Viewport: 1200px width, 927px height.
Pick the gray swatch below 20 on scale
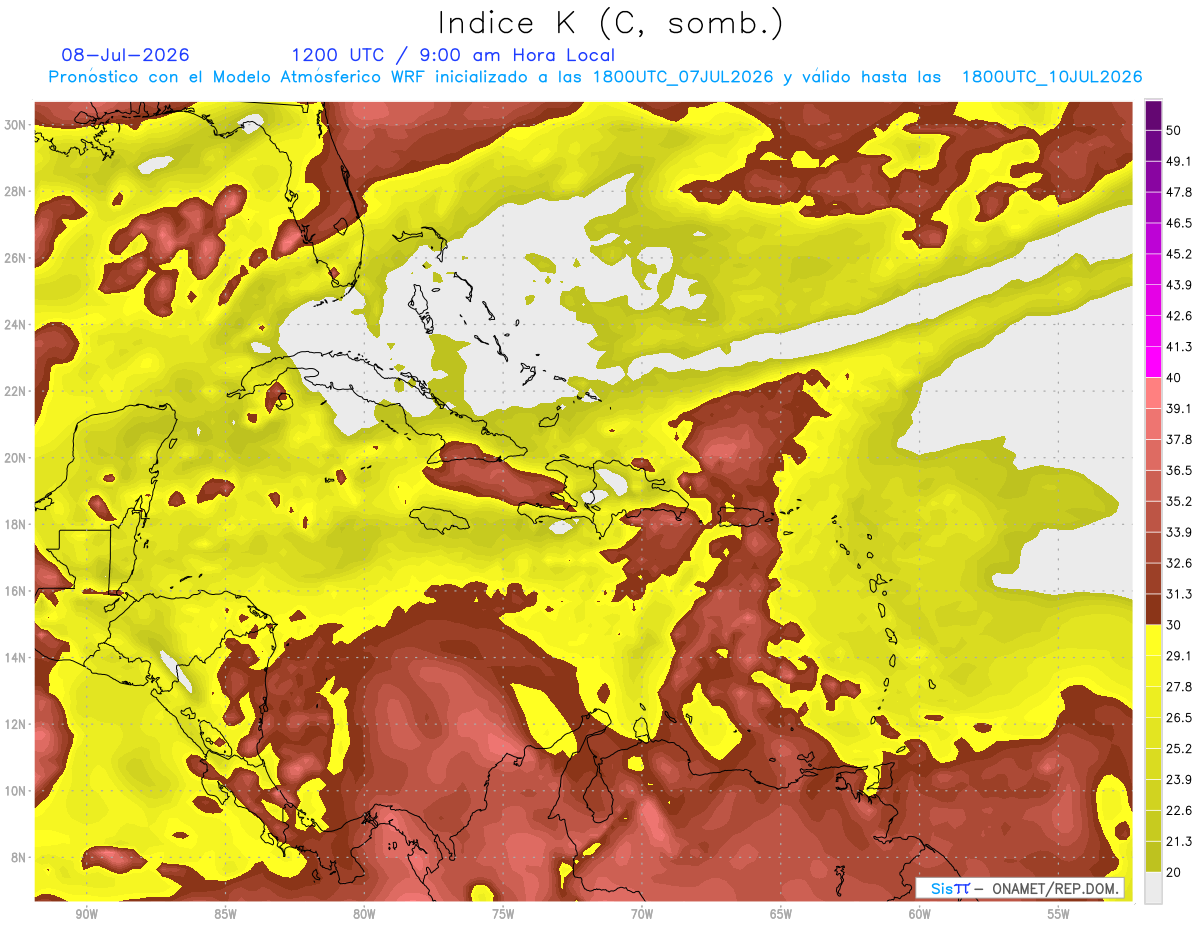(x=1153, y=888)
